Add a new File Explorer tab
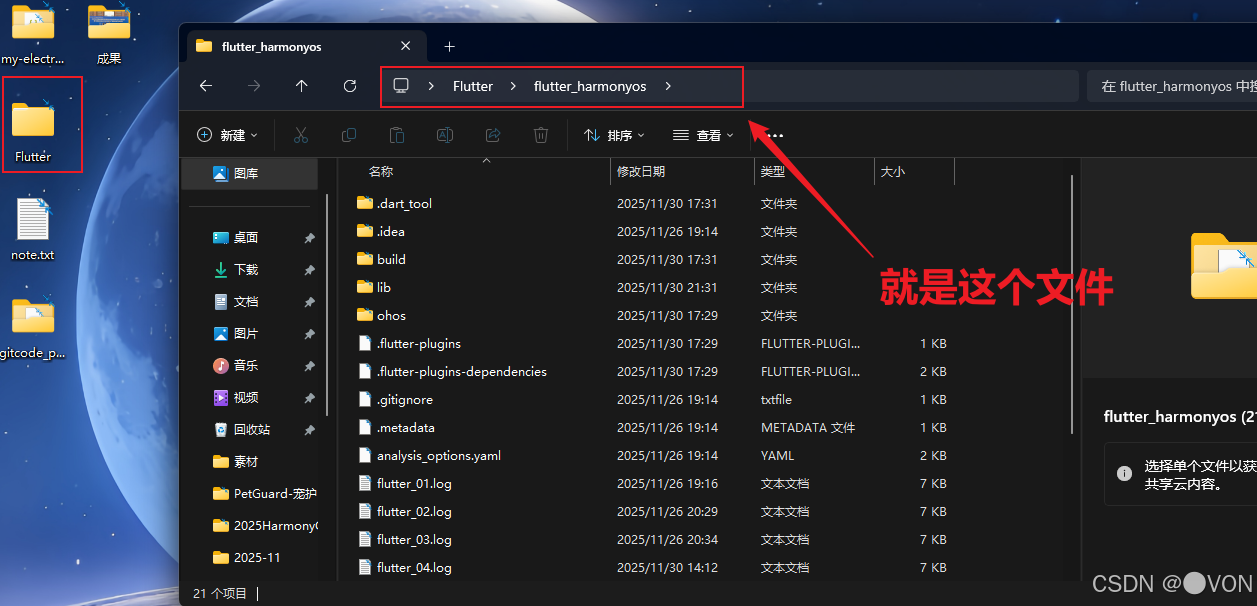 click(x=449, y=46)
